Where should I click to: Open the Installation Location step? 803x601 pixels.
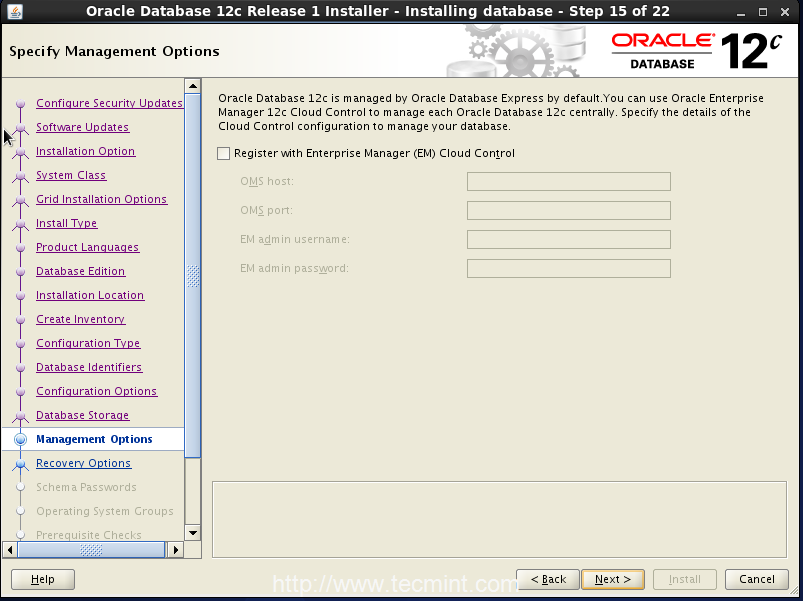coord(90,295)
